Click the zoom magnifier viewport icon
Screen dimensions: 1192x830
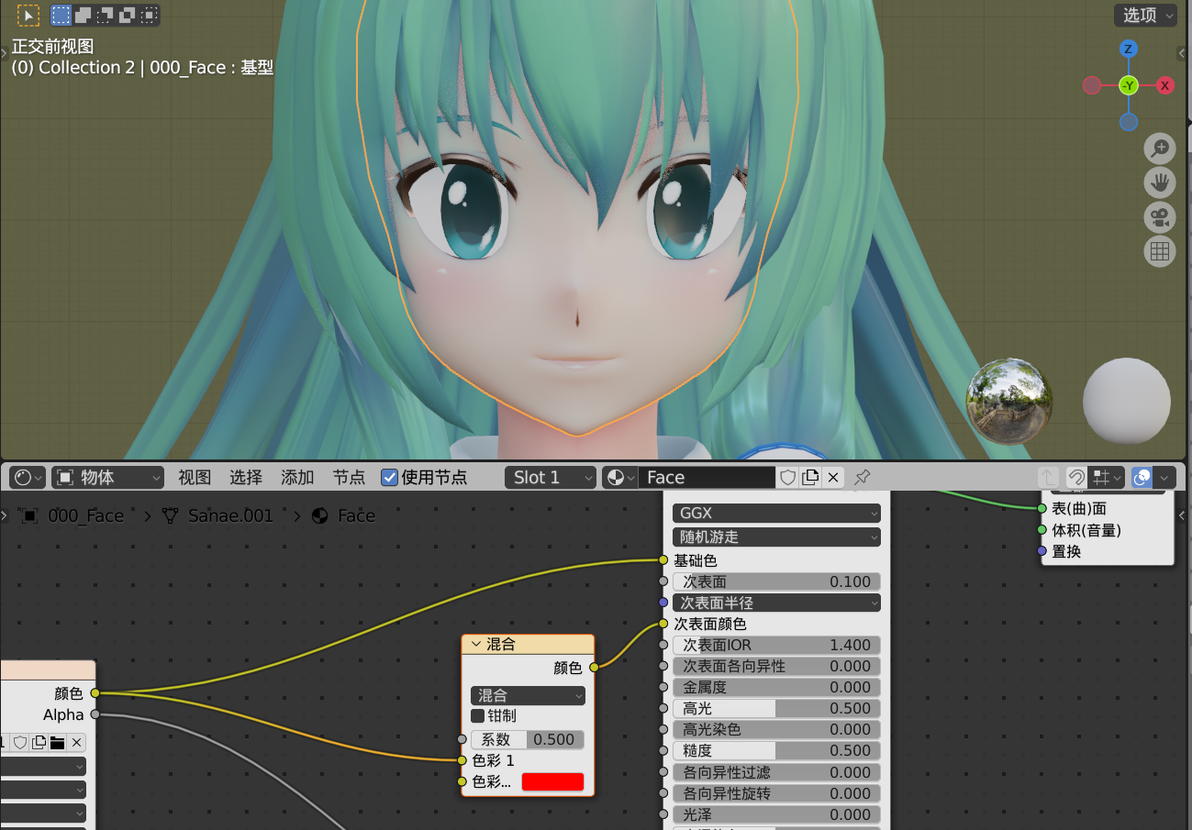(x=1160, y=148)
